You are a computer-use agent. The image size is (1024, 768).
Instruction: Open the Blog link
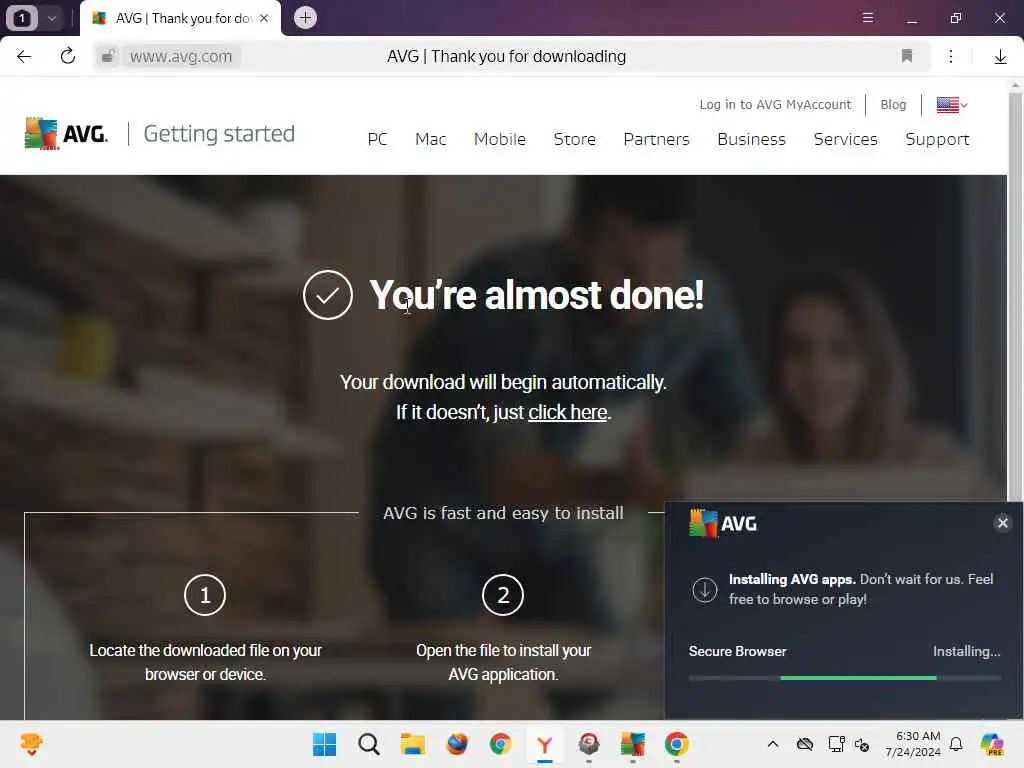(893, 104)
